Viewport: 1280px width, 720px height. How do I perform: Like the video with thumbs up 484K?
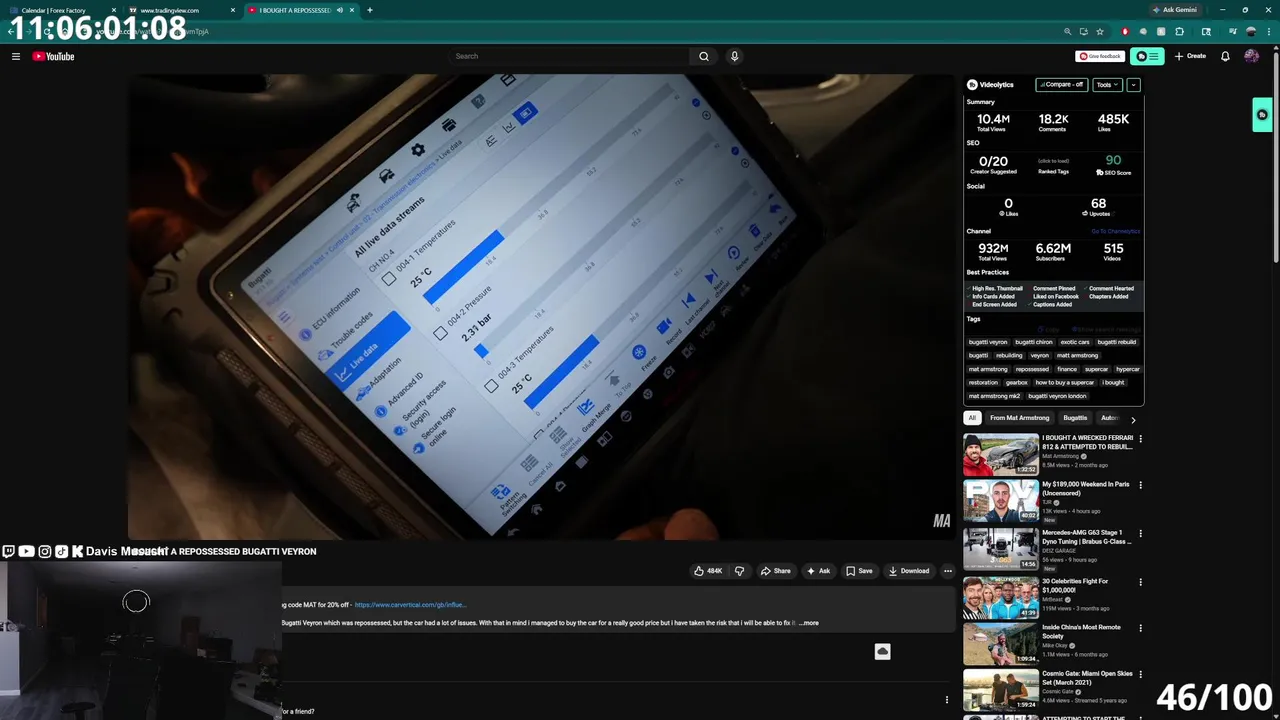(708, 571)
